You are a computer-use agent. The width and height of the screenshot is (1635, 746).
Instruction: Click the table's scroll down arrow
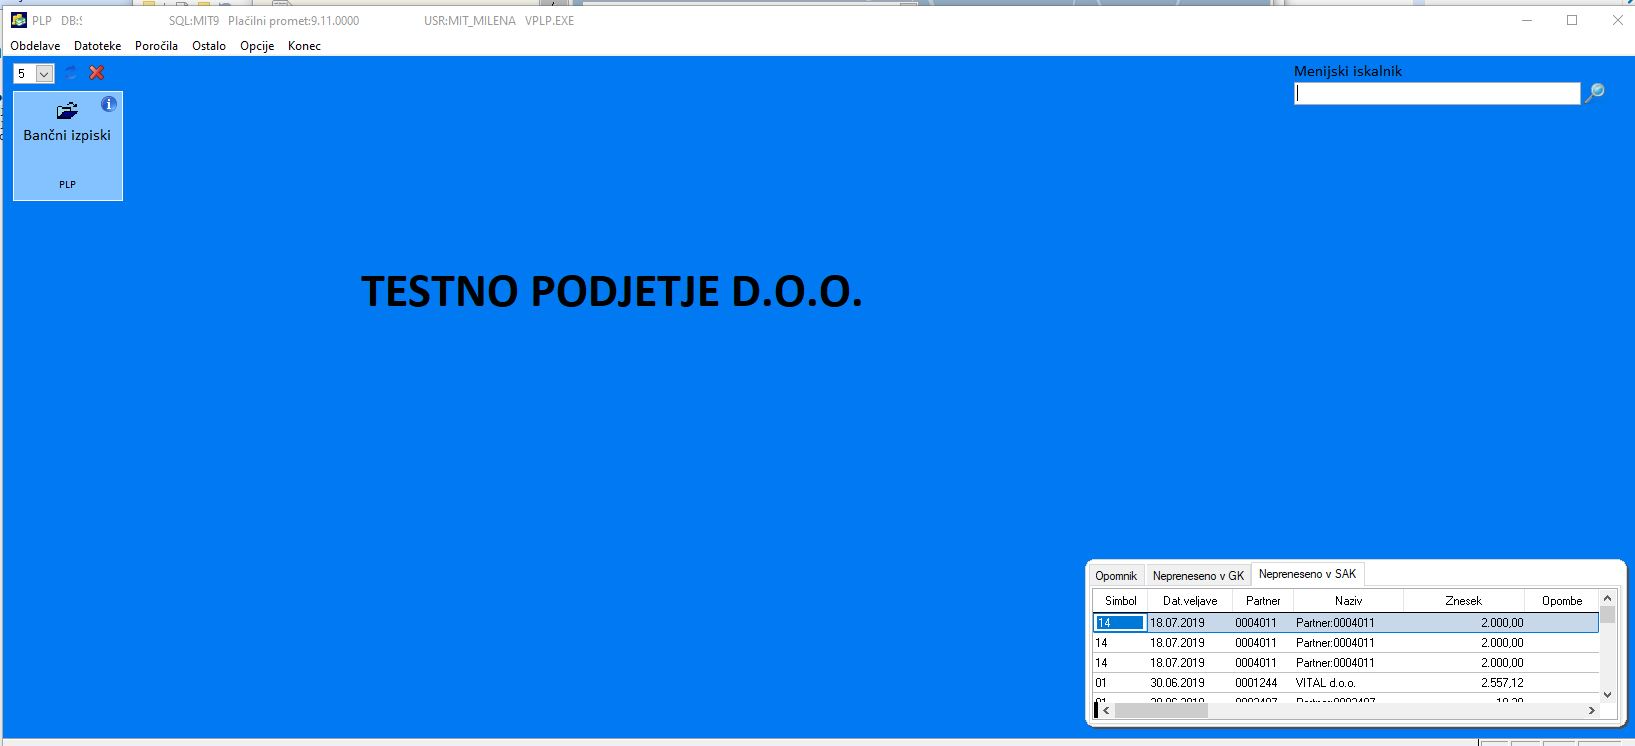1607,694
